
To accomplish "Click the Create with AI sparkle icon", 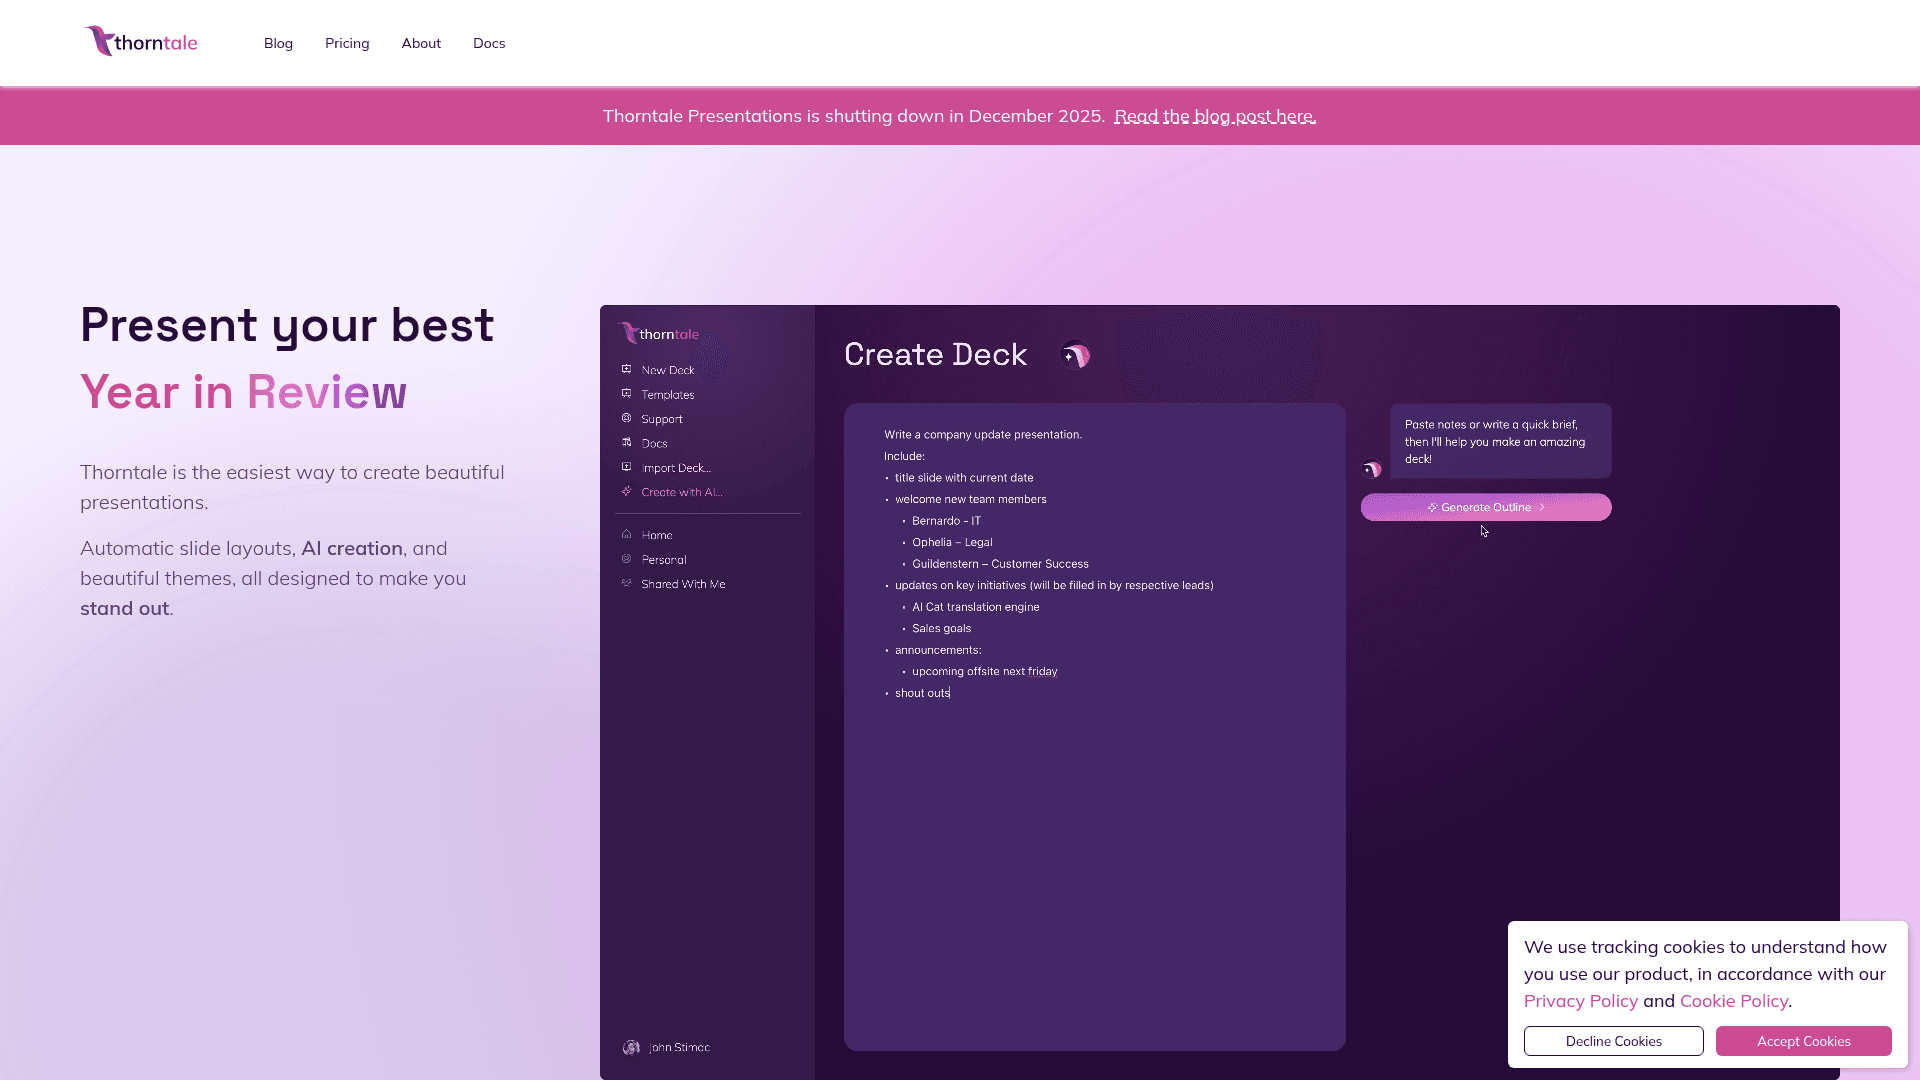I will click(627, 491).
